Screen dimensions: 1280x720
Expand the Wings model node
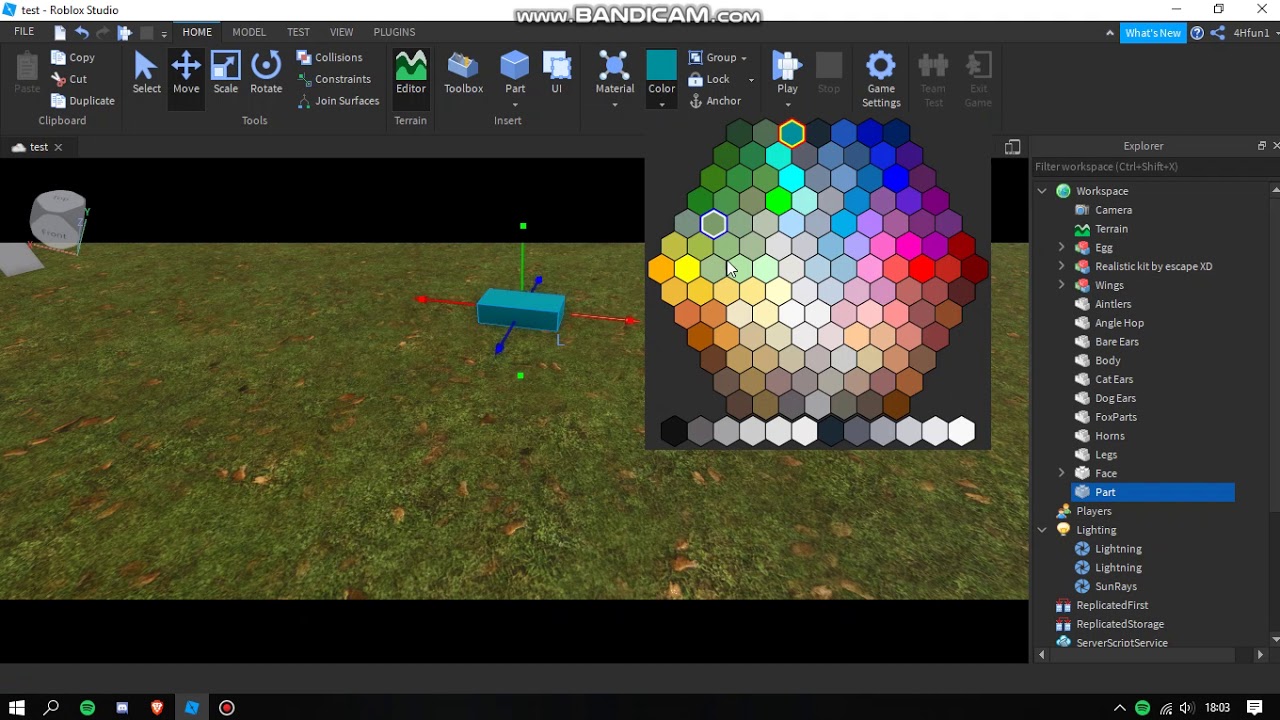click(x=1061, y=286)
